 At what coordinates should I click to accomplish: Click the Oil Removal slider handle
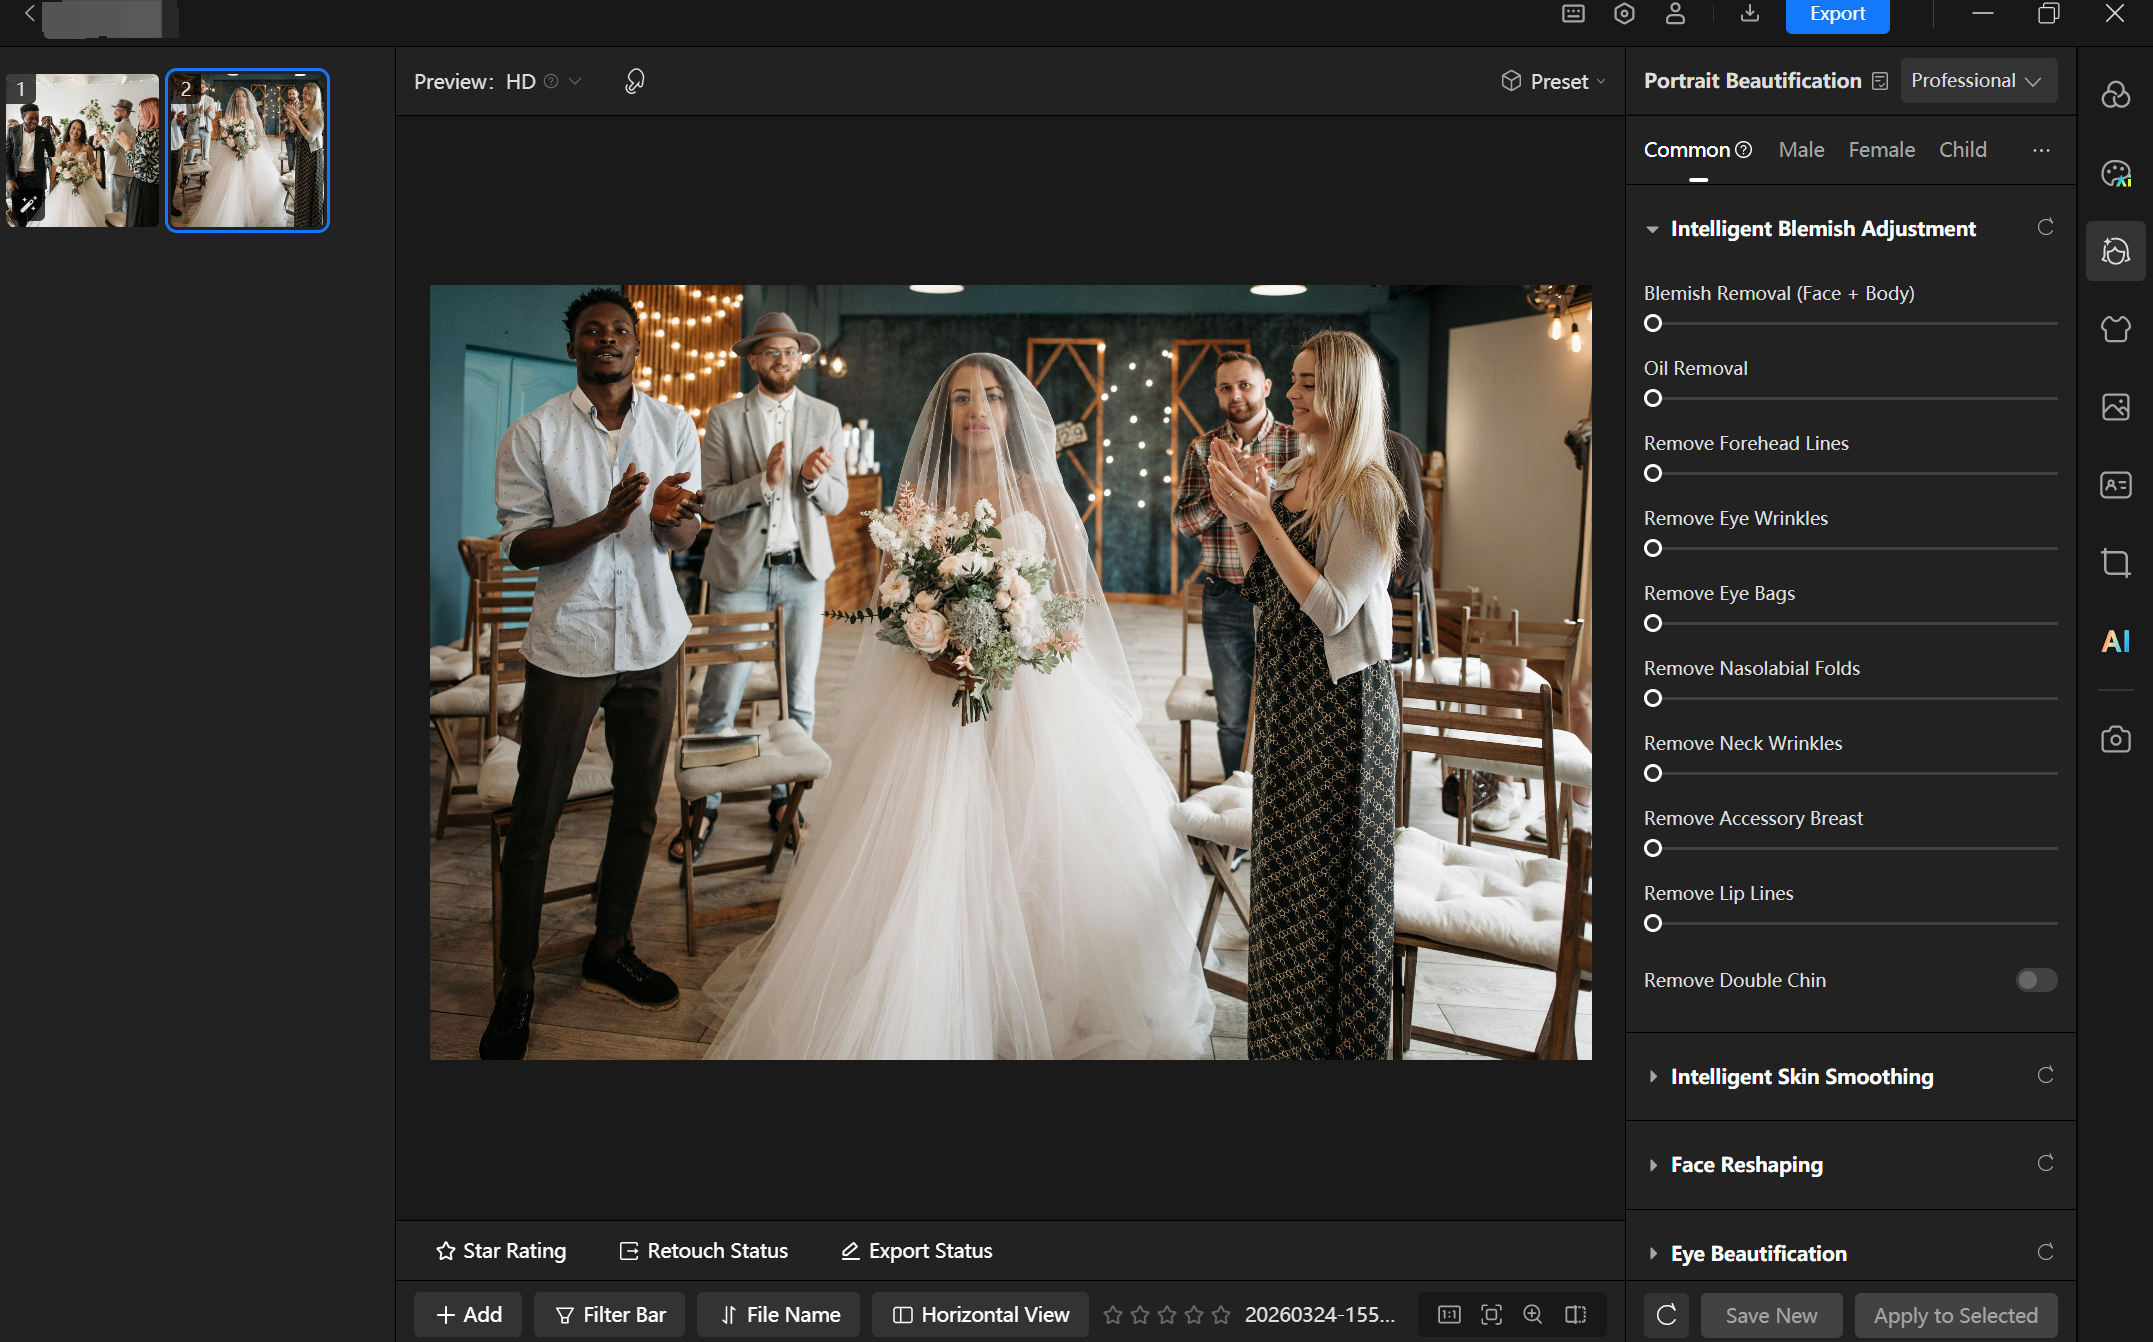tap(1653, 399)
